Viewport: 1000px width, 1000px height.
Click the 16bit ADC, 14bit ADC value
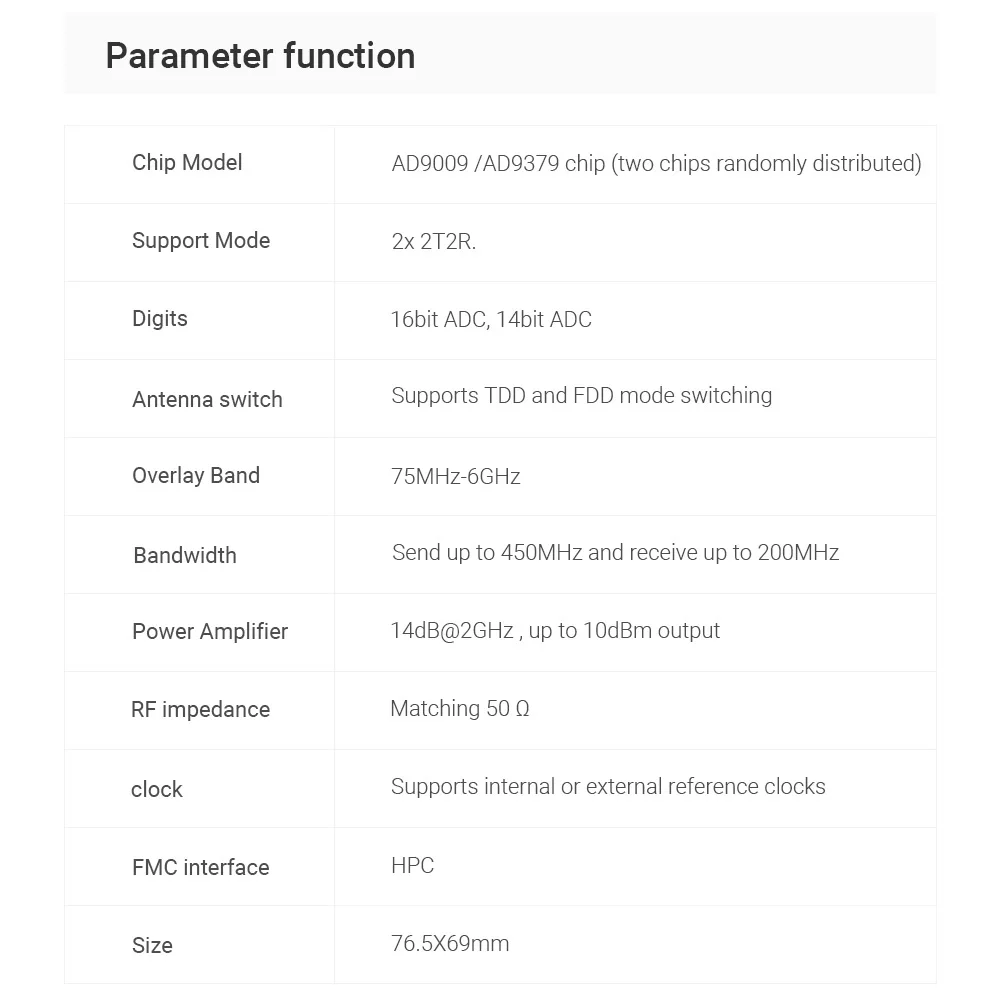[491, 320]
